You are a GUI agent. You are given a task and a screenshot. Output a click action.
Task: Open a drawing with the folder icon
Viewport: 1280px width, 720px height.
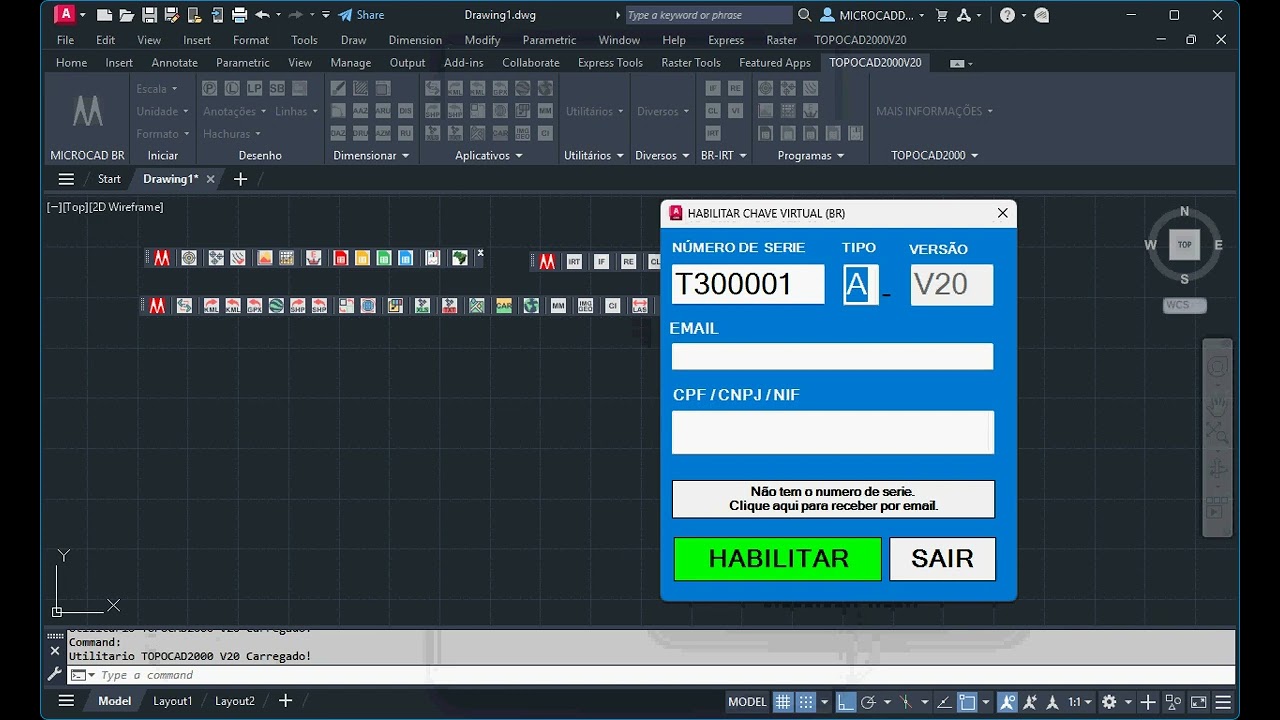tap(126, 15)
